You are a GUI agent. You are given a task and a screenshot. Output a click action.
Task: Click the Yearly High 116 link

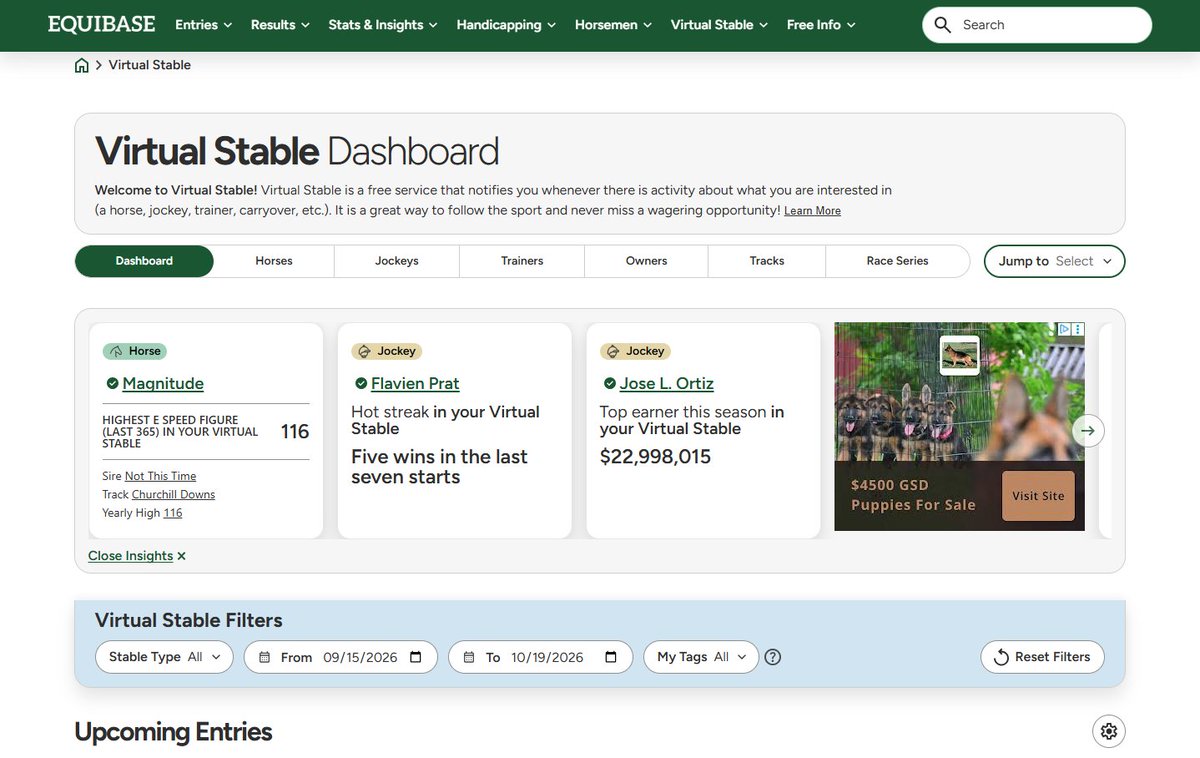click(x=173, y=513)
